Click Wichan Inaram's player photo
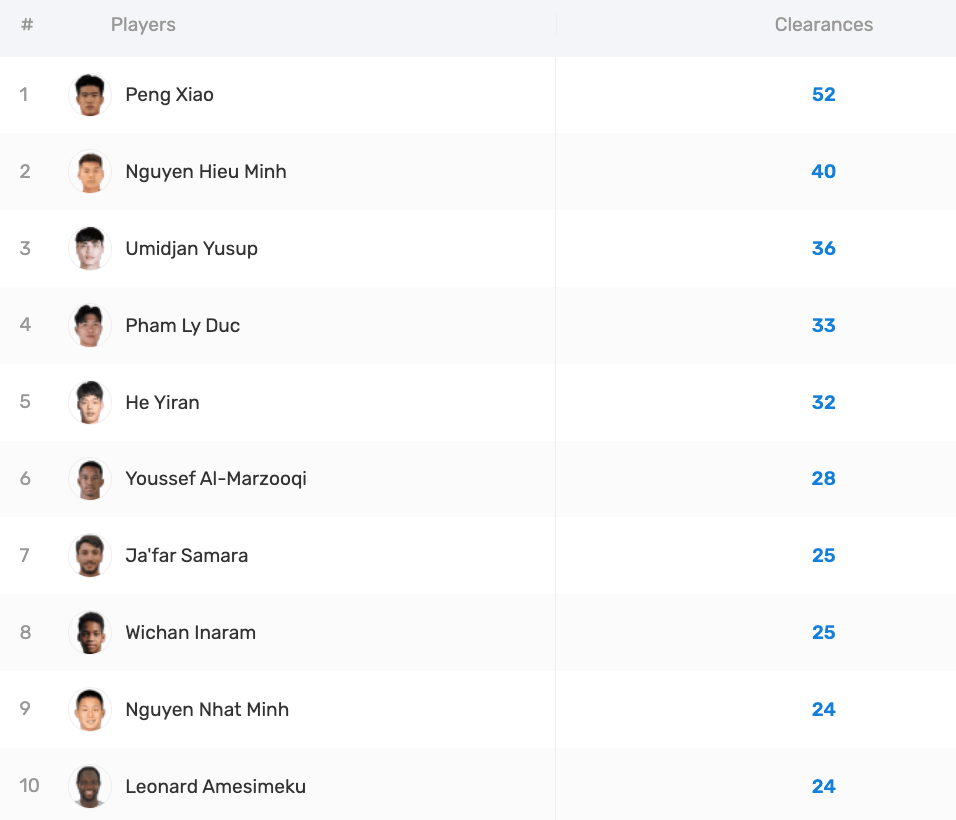This screenshot has height=820, width=956. pyautogui.click(x=90, y=633)
